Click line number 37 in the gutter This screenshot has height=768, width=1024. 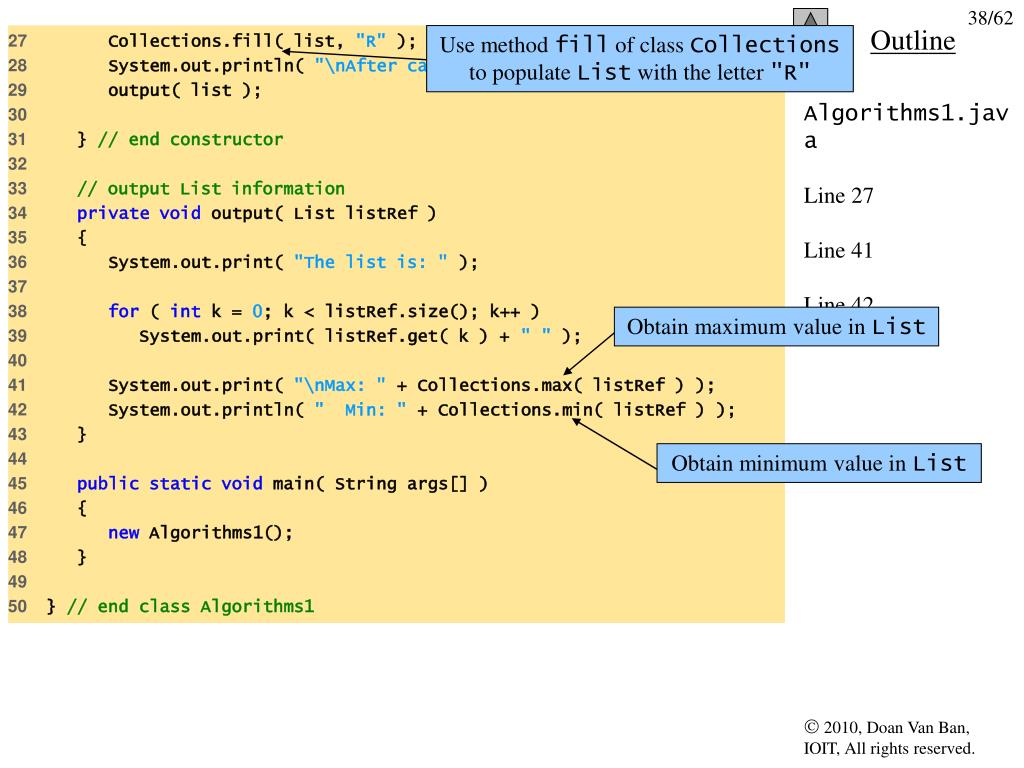pyautogui.click(x=18, y=287)
